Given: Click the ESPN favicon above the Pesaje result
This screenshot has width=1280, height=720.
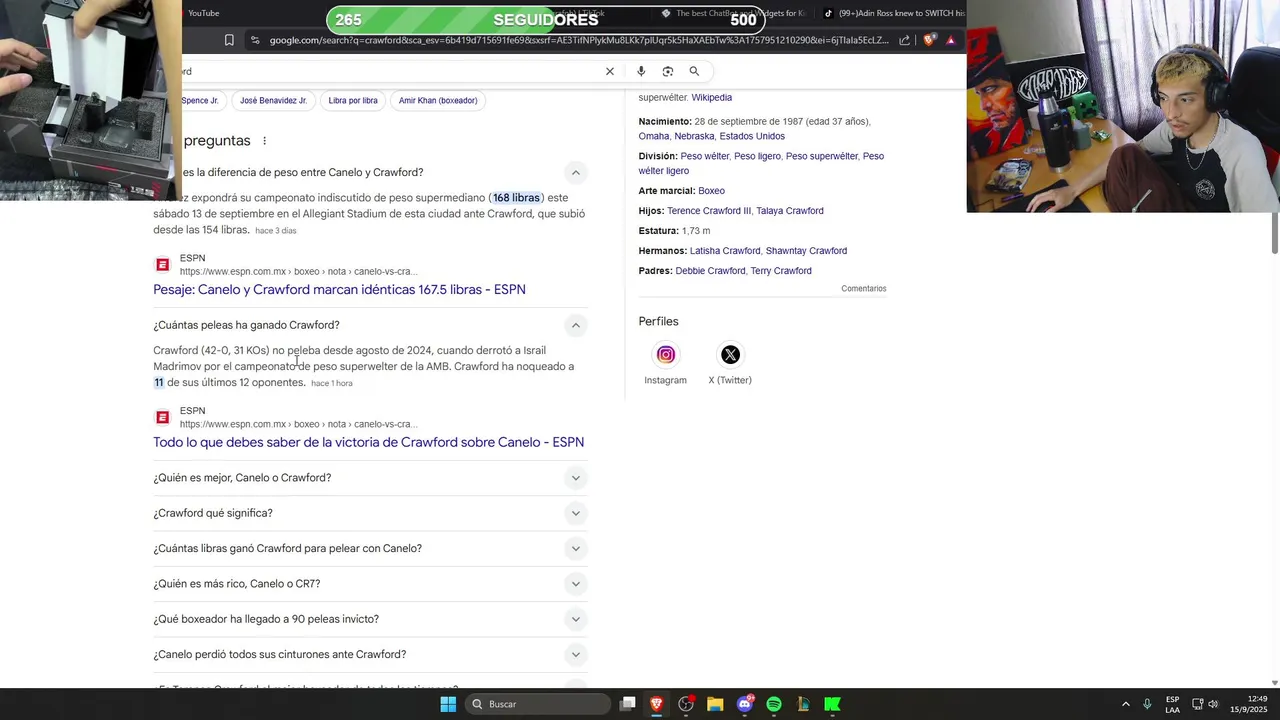Looking at the screenshot, I should click(x=162, y=265).
